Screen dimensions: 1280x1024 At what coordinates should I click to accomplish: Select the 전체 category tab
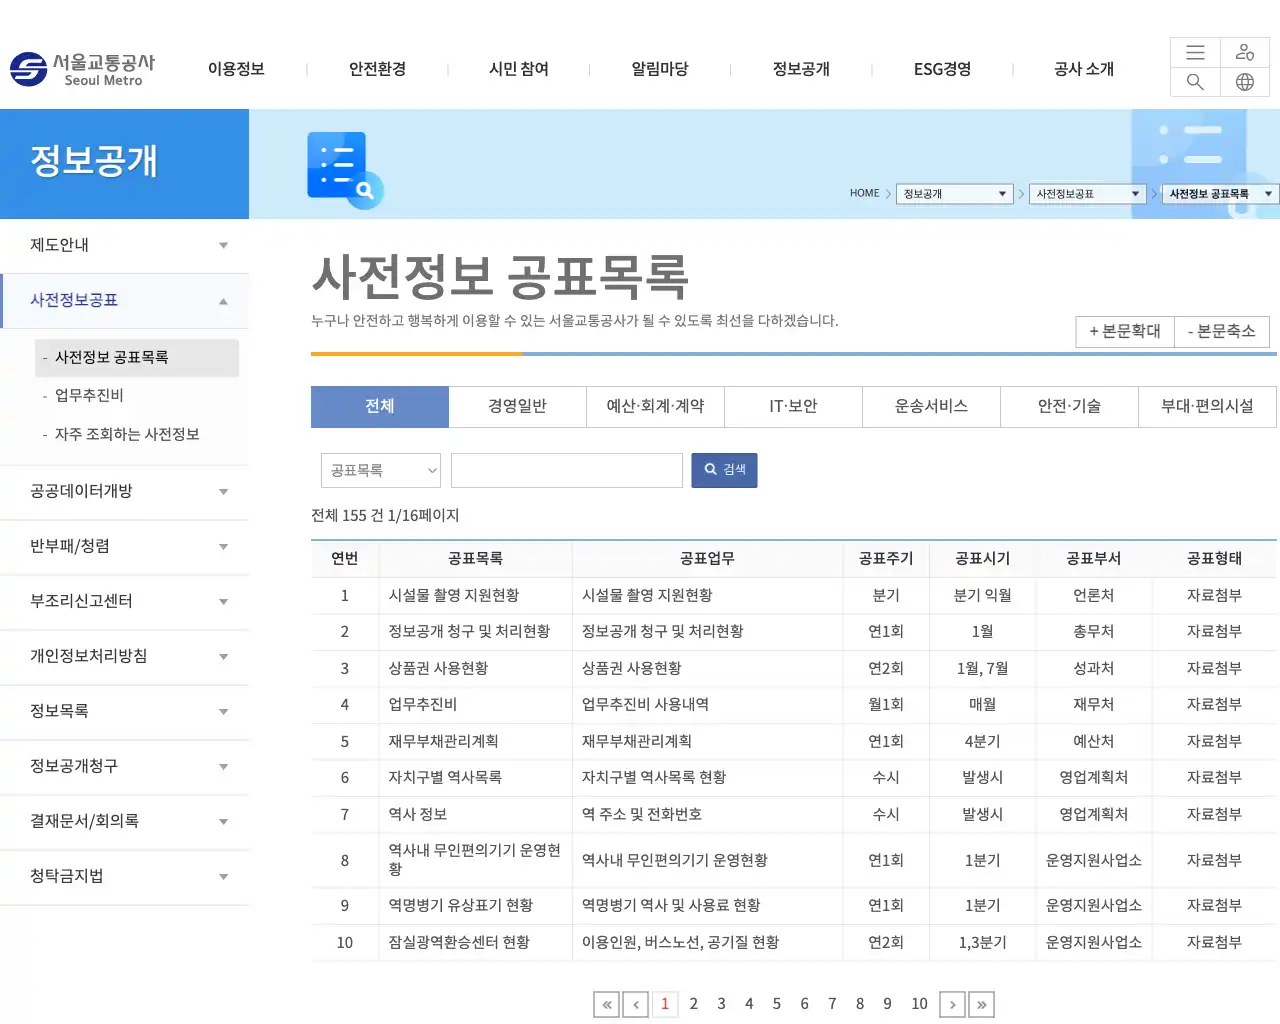pyautogui.click(x=380, y=406)
